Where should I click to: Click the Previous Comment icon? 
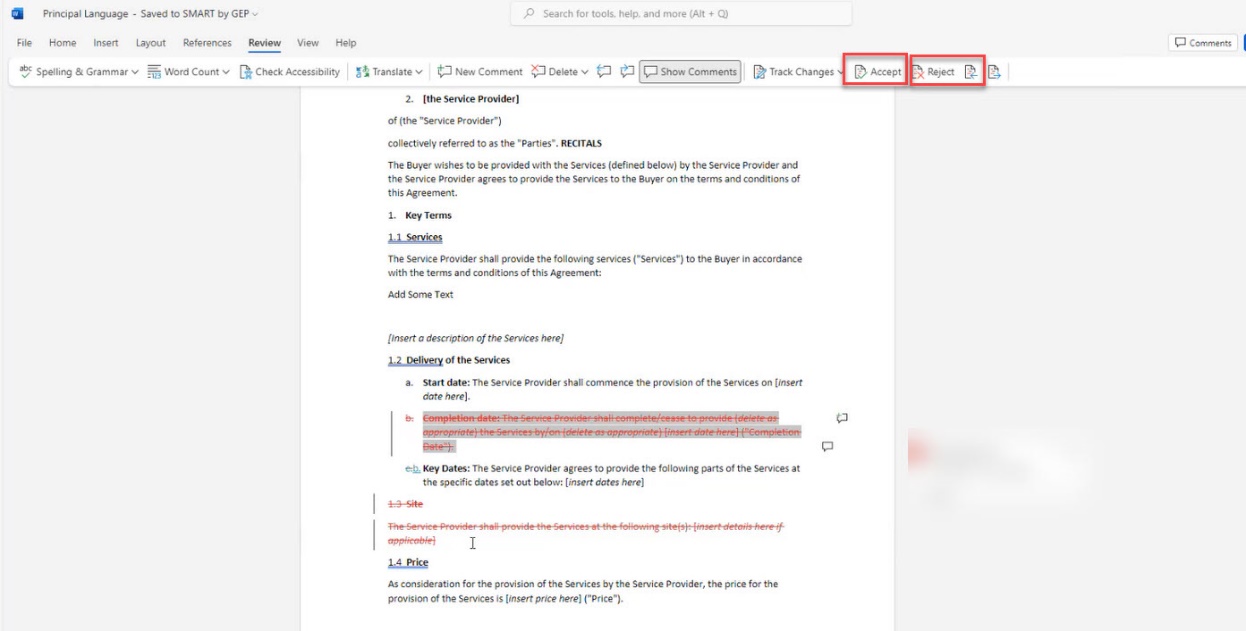coord(604,72)
